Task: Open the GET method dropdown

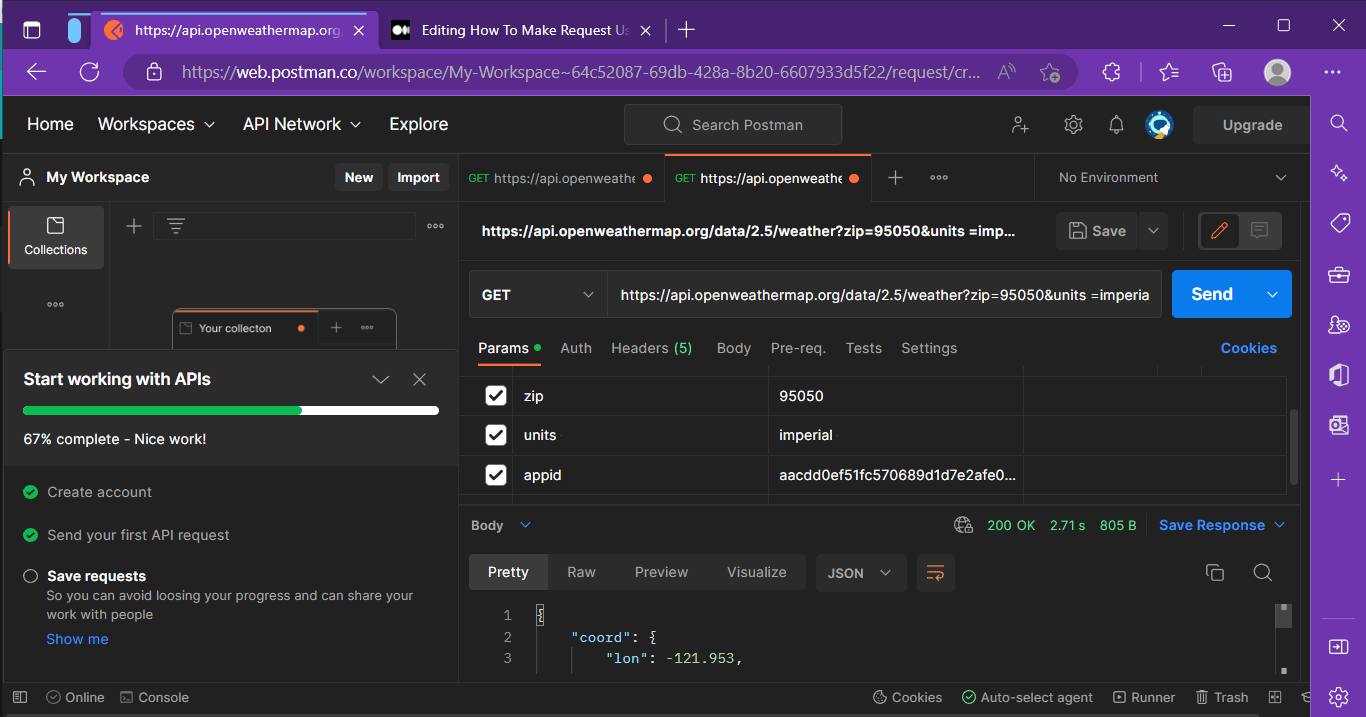Action: point(537,295)
